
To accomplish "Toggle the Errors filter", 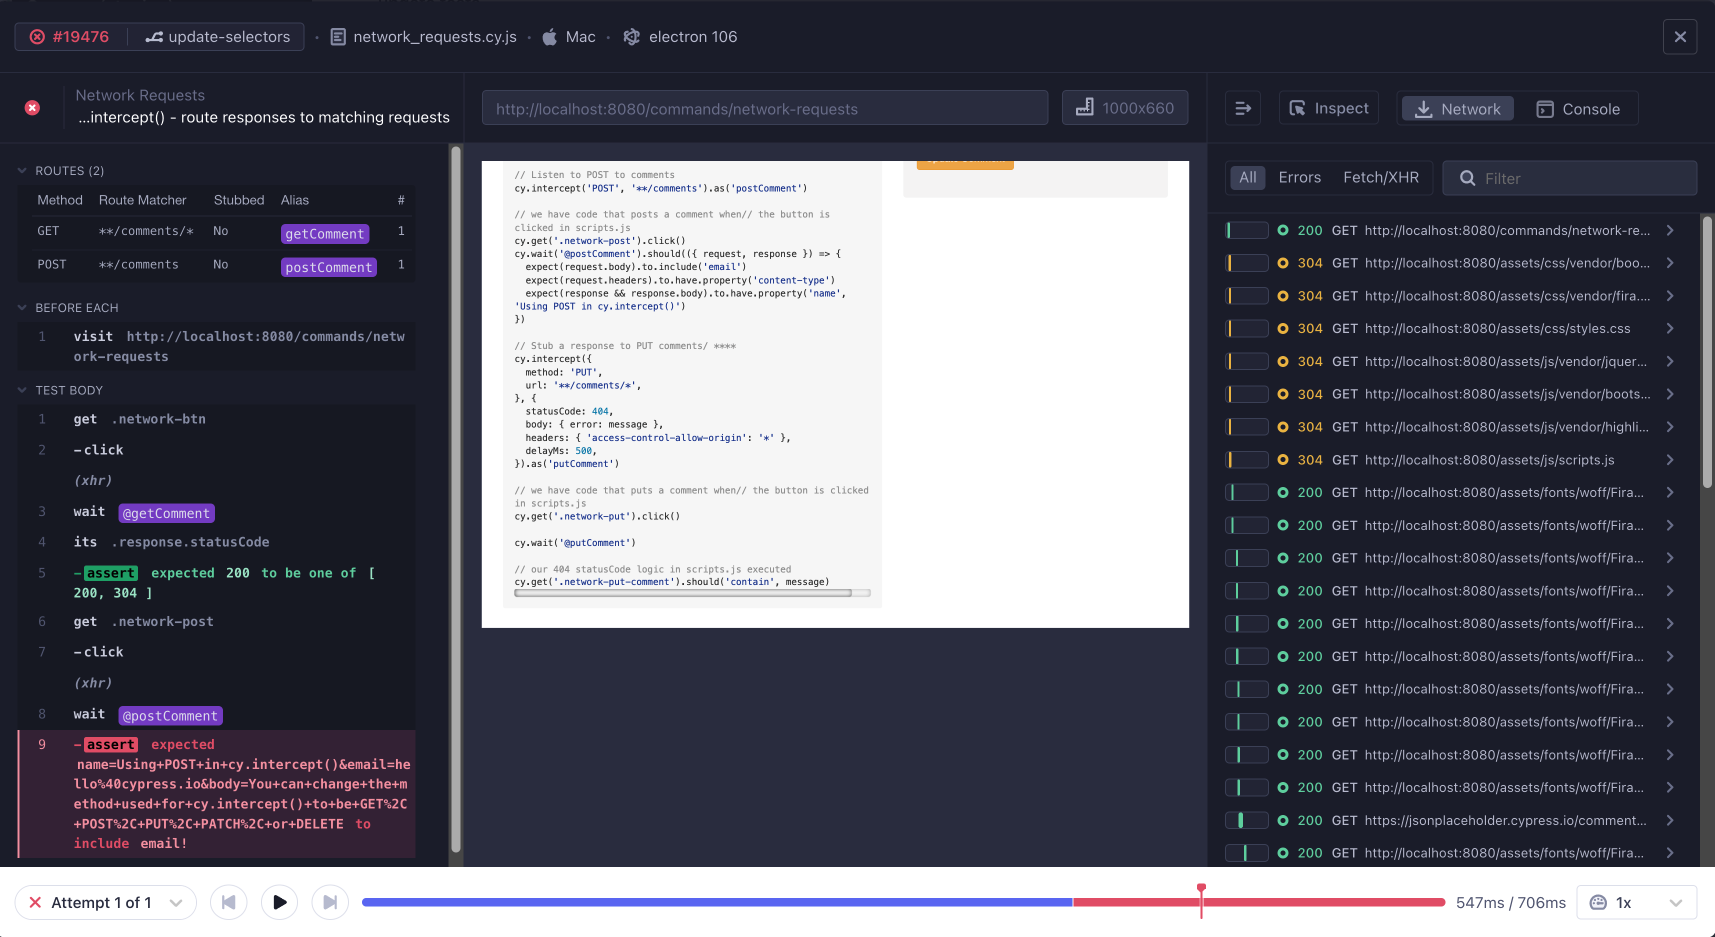I will [x=1299, y=177].
